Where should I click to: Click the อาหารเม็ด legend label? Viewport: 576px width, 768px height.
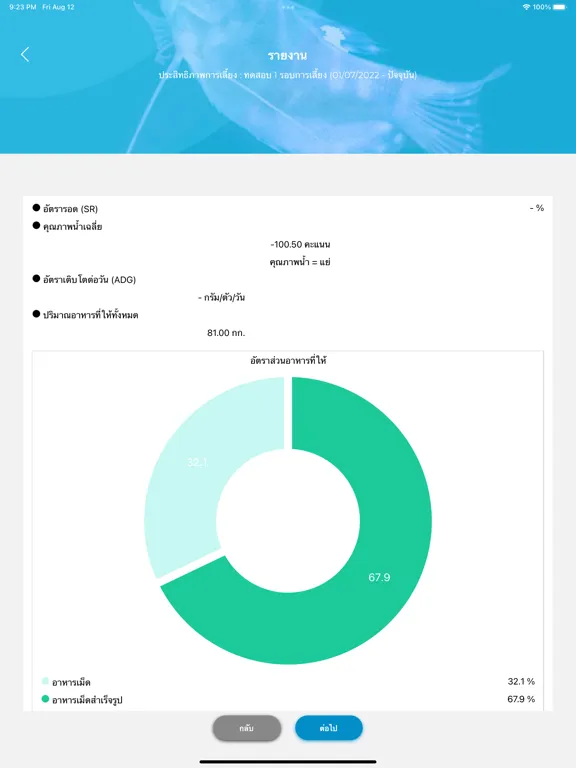pyautogui.click(x=71, y=682)
